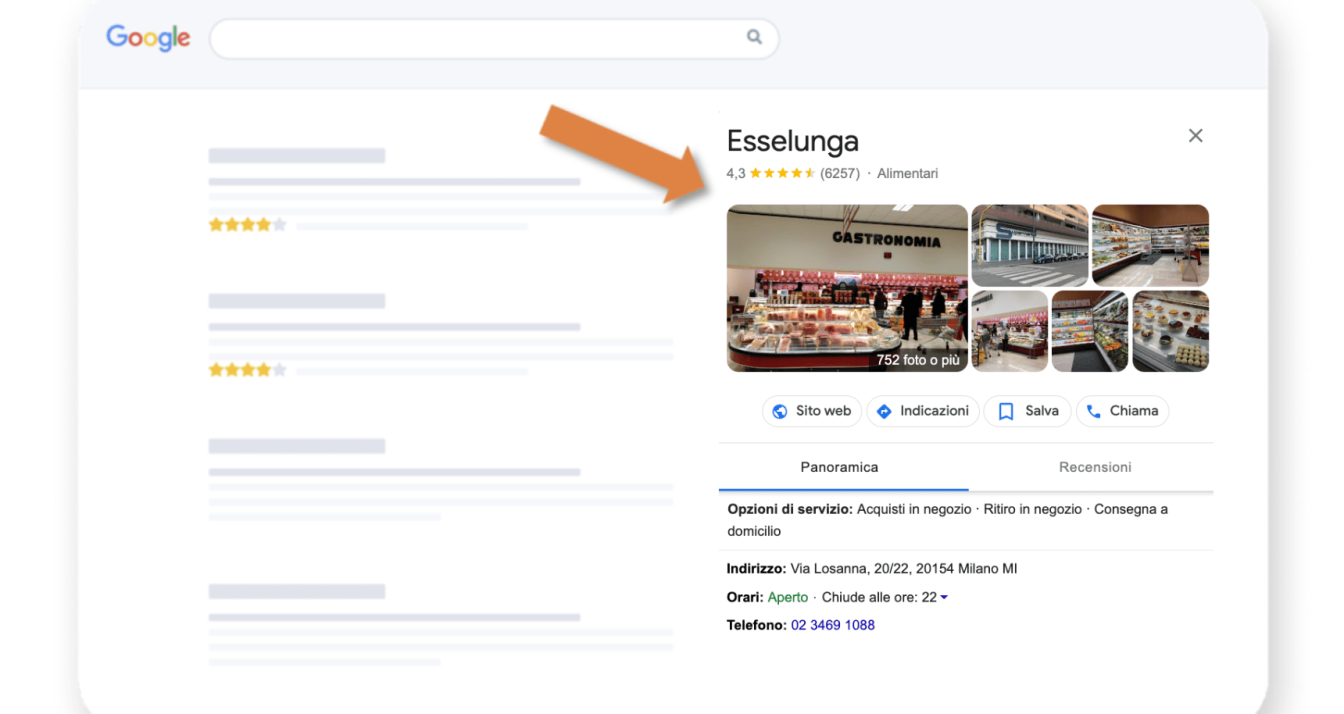Viewport: 1344px width, 714px height.
Task: Click the Alimentari category label
Action: pyautogui.click(x=908, y=173)
